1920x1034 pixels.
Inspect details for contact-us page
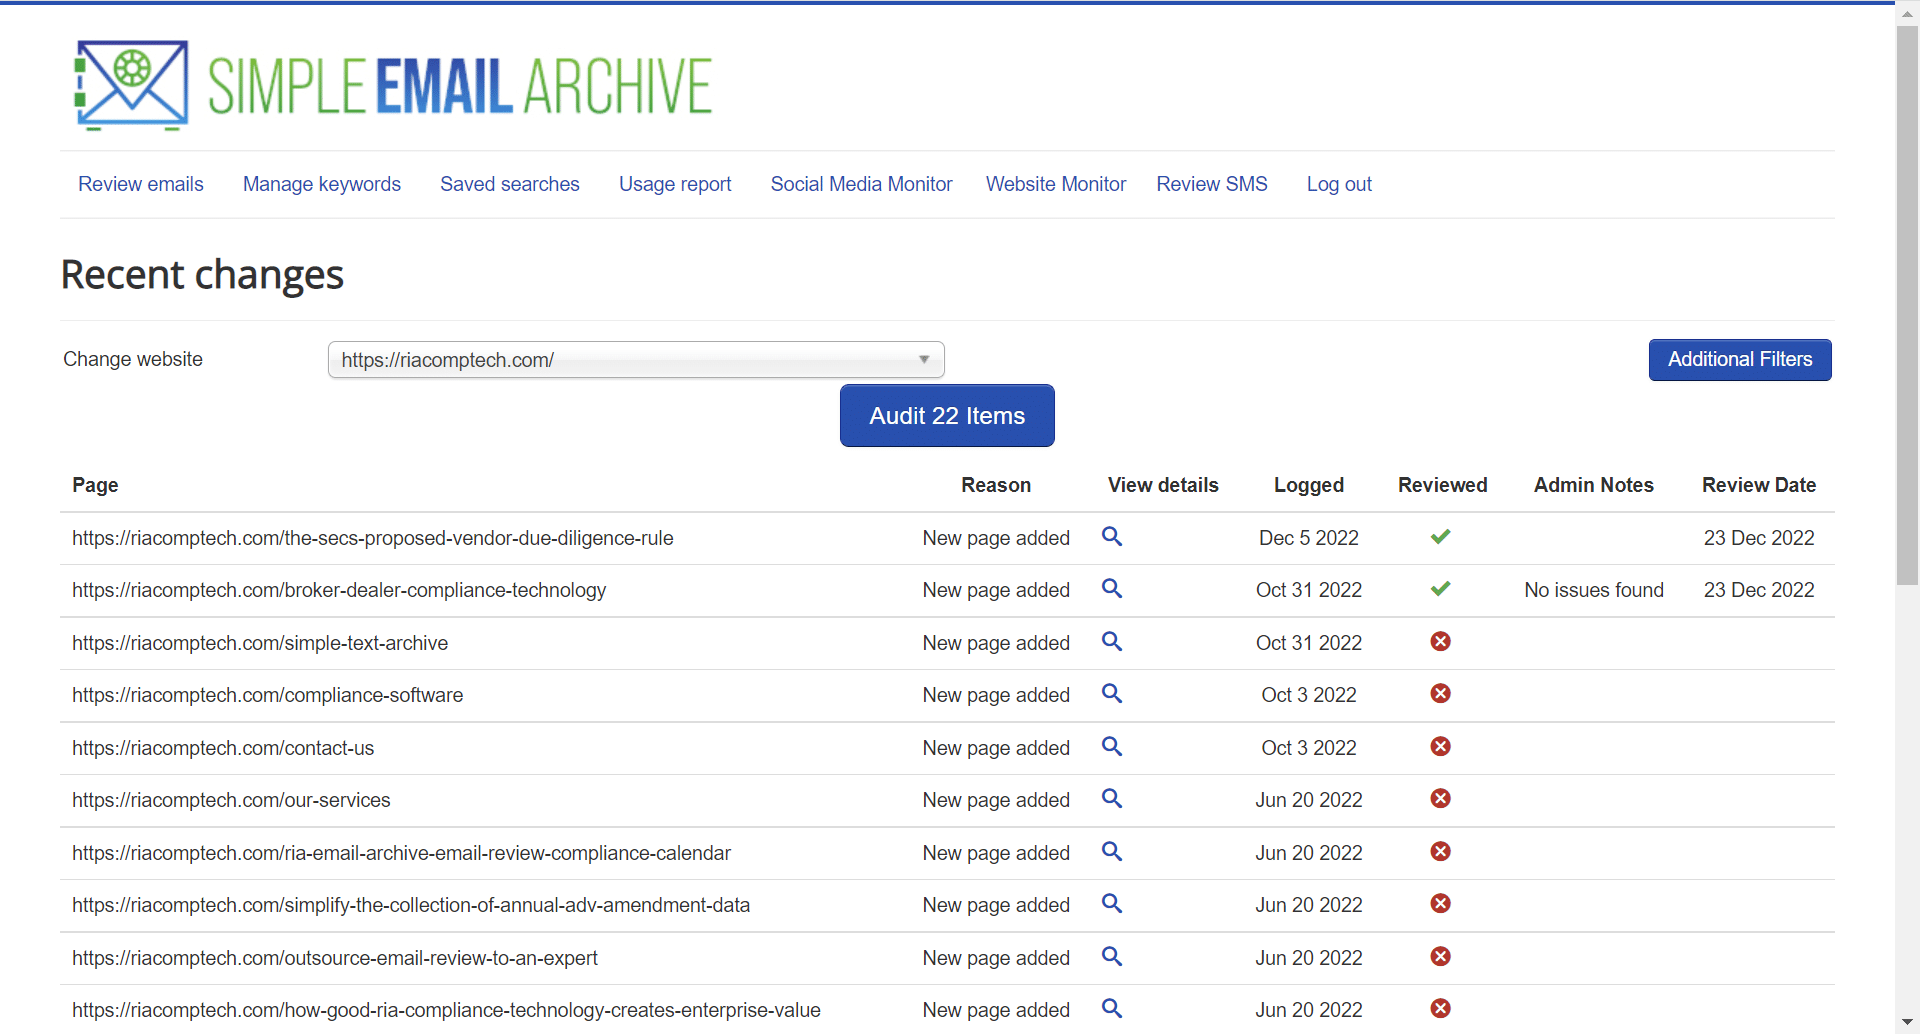(x=1111, y=747)
